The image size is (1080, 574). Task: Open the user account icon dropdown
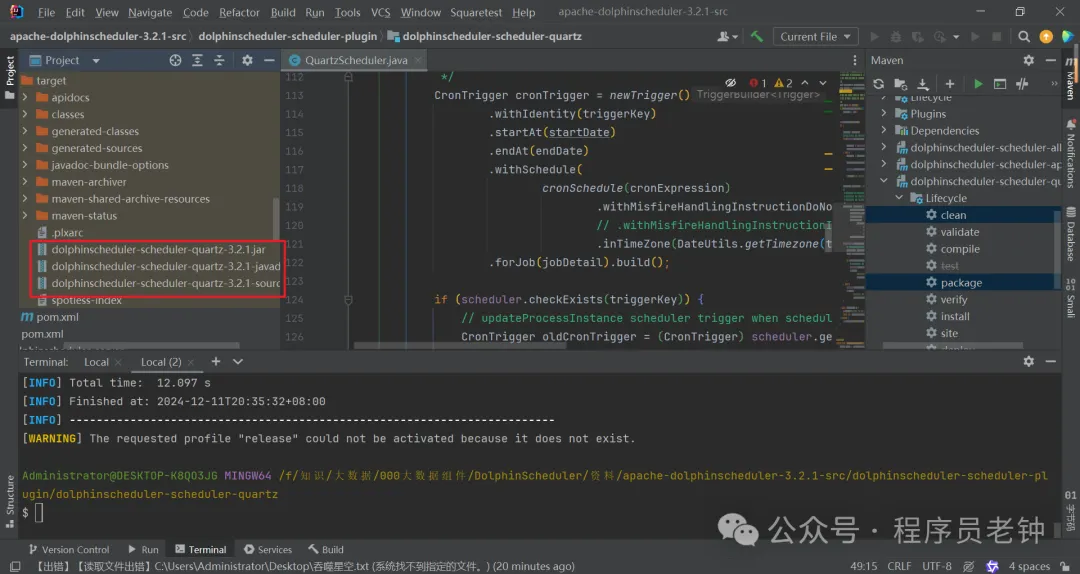click(x=727, y=37)
